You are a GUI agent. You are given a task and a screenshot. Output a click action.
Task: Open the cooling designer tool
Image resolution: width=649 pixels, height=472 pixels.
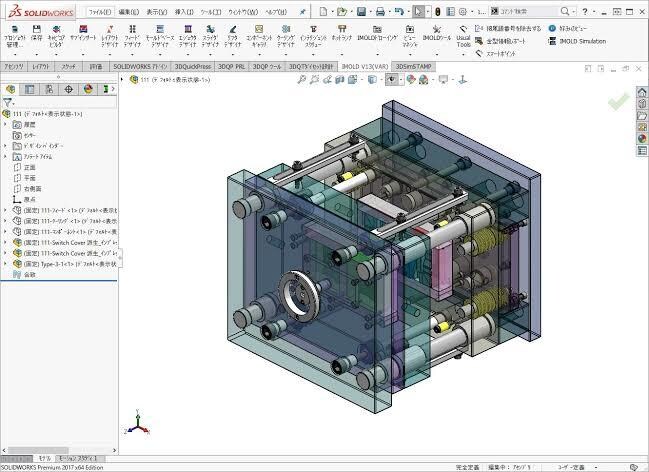click(x=286, y=36)
